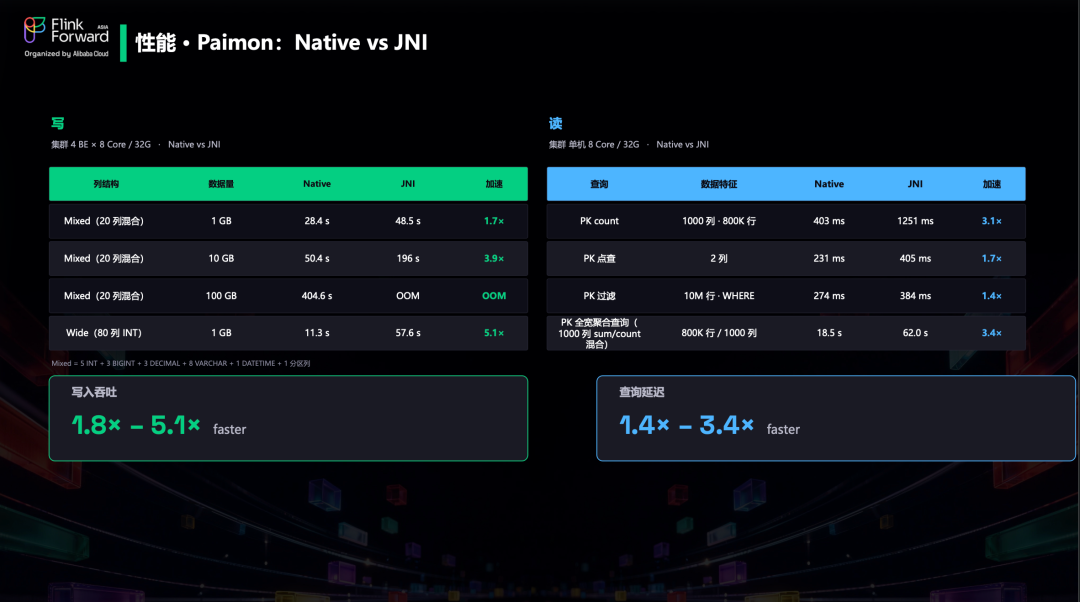
Task: Click the green '1.7×' speedup cell
Action: (494, 221)
